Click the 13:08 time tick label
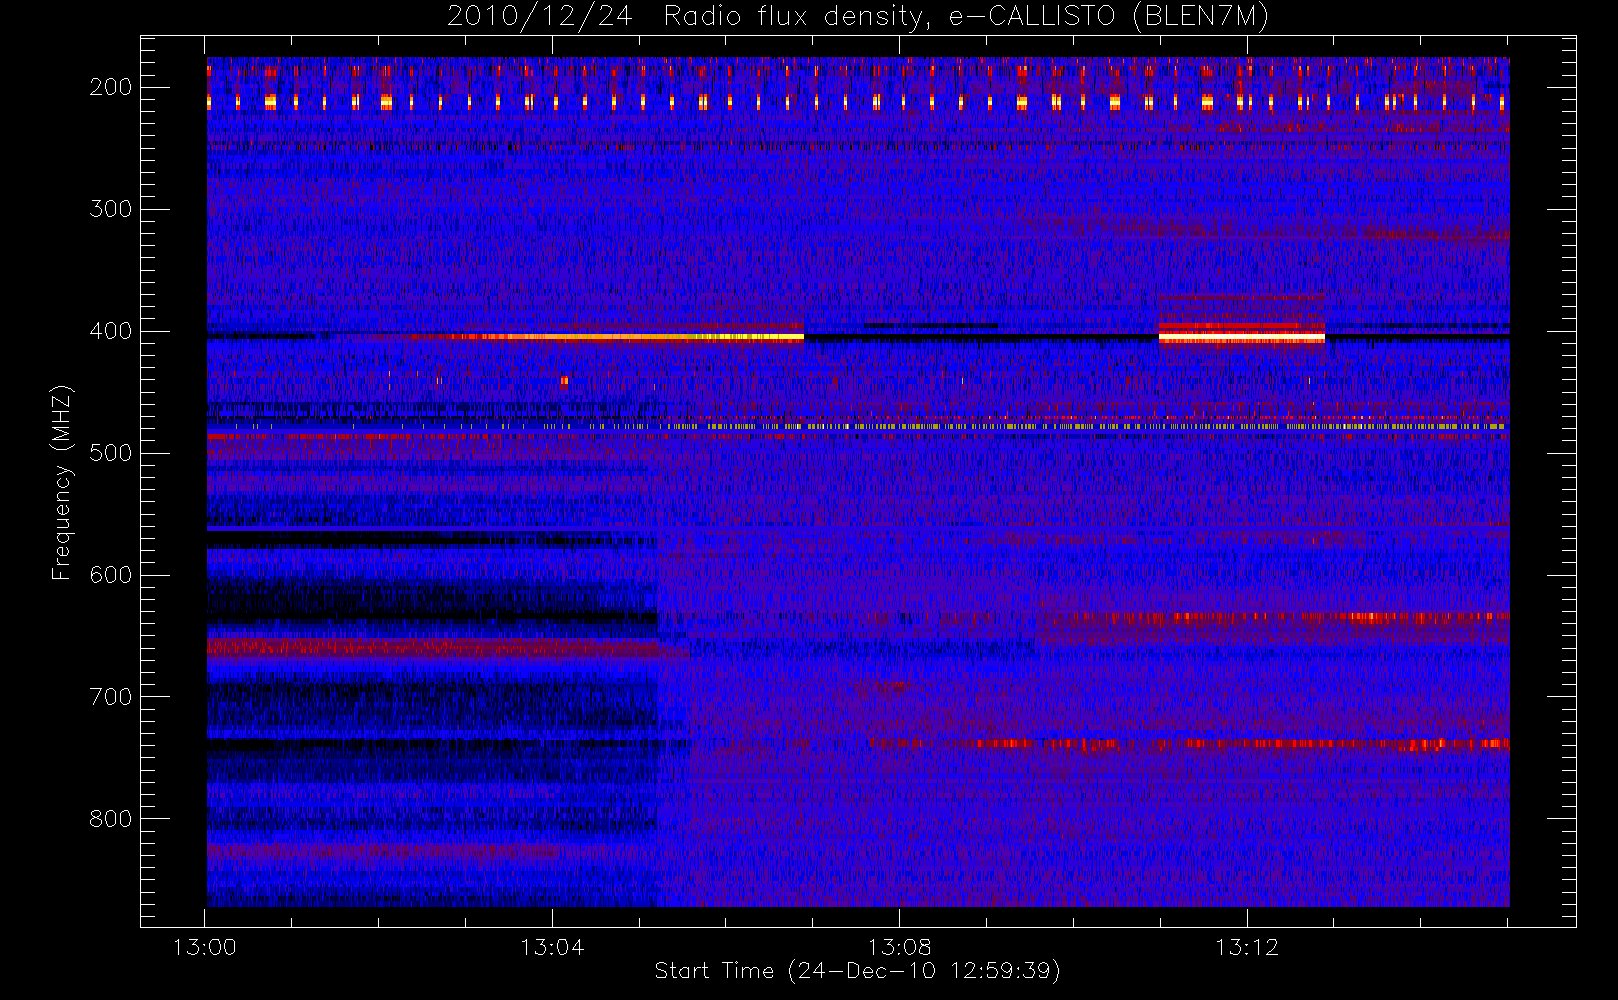The height and width of the screenshot is (1000, 1618). pos(899,947)
